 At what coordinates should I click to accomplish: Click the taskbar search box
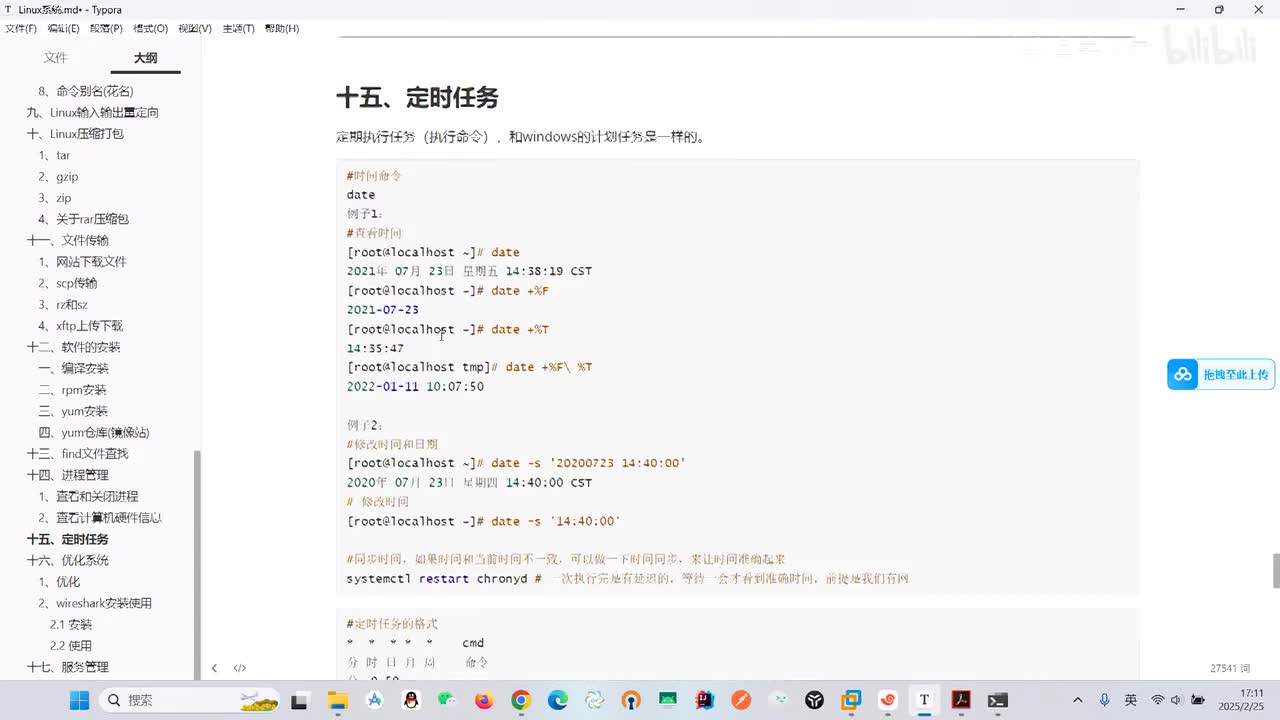[x=190, y=700]
